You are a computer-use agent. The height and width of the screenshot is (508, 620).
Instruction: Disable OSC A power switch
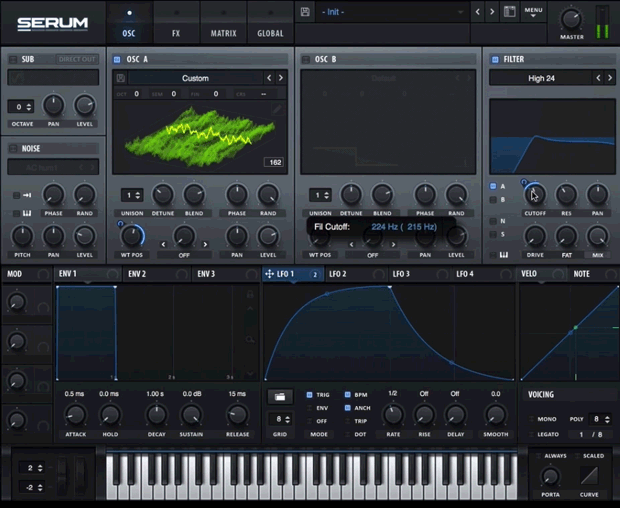(117, 59)
